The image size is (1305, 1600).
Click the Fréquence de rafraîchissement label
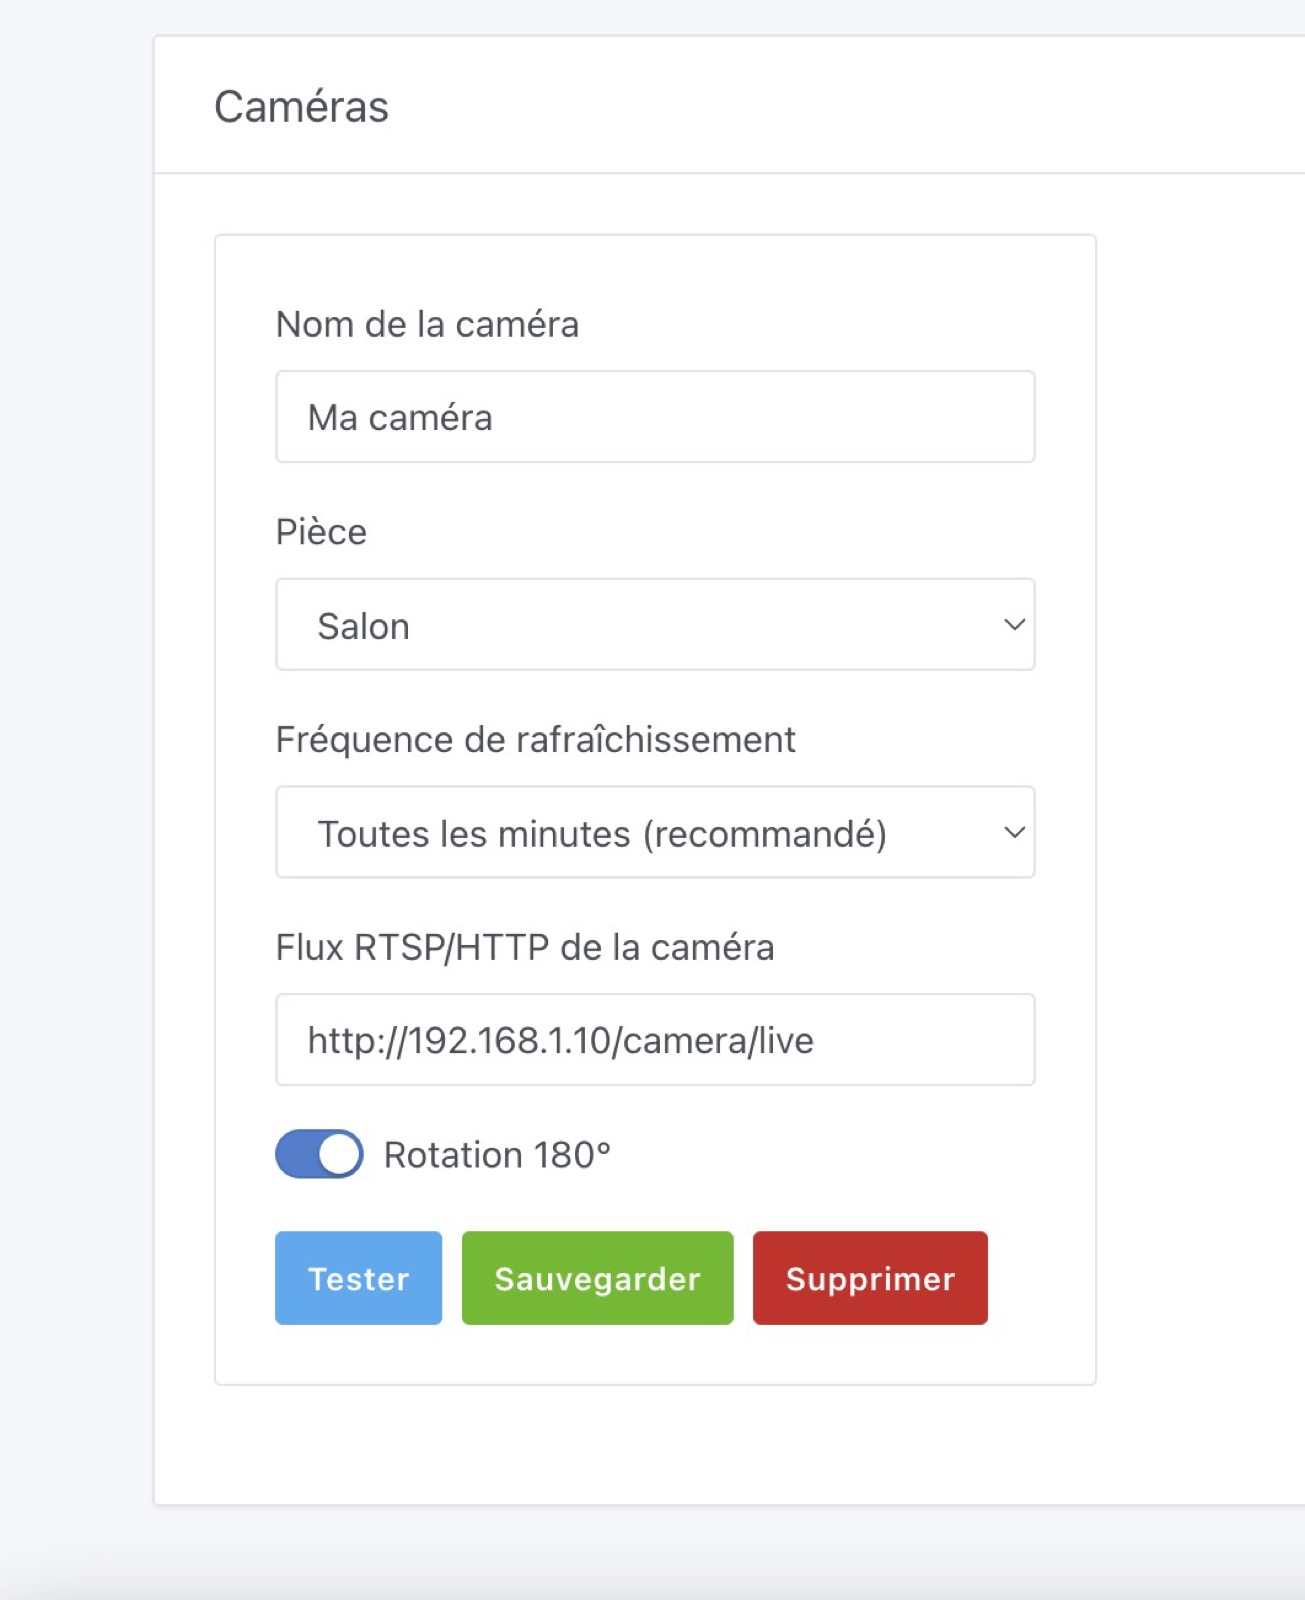coord(535,740)
